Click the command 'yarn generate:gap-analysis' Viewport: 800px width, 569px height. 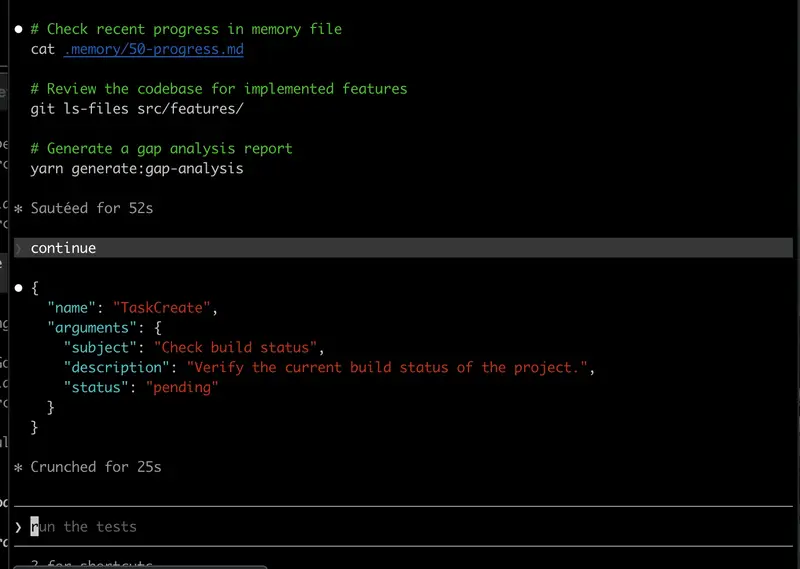137,168
